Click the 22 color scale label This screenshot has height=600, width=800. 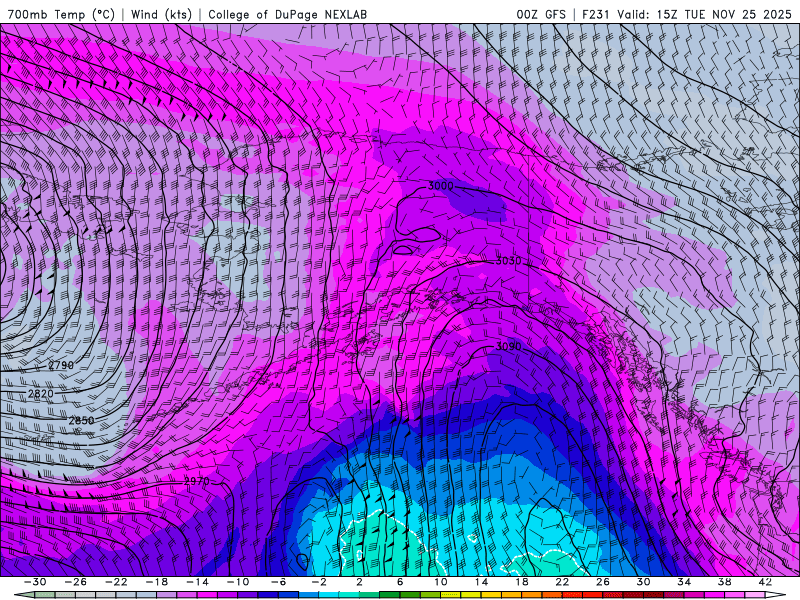point(562,582)
